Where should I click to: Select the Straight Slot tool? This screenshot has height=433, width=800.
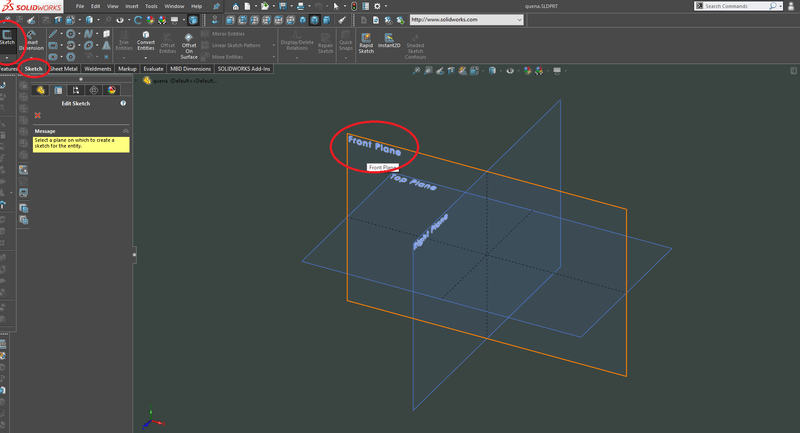coord(53,57)
